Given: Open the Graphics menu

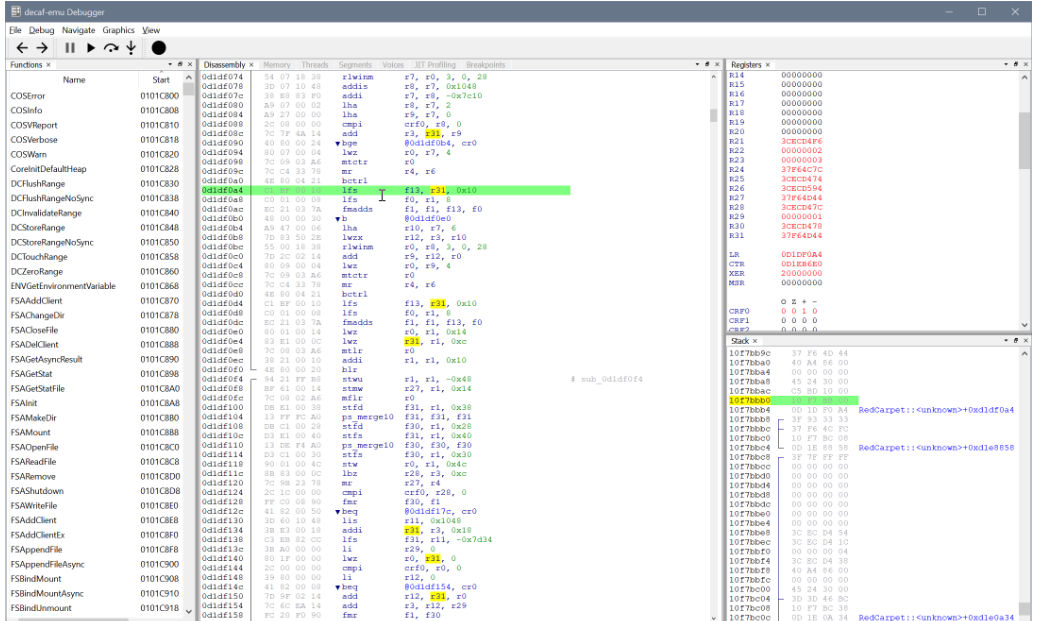Looking at the screenshot, I should 118,30.
